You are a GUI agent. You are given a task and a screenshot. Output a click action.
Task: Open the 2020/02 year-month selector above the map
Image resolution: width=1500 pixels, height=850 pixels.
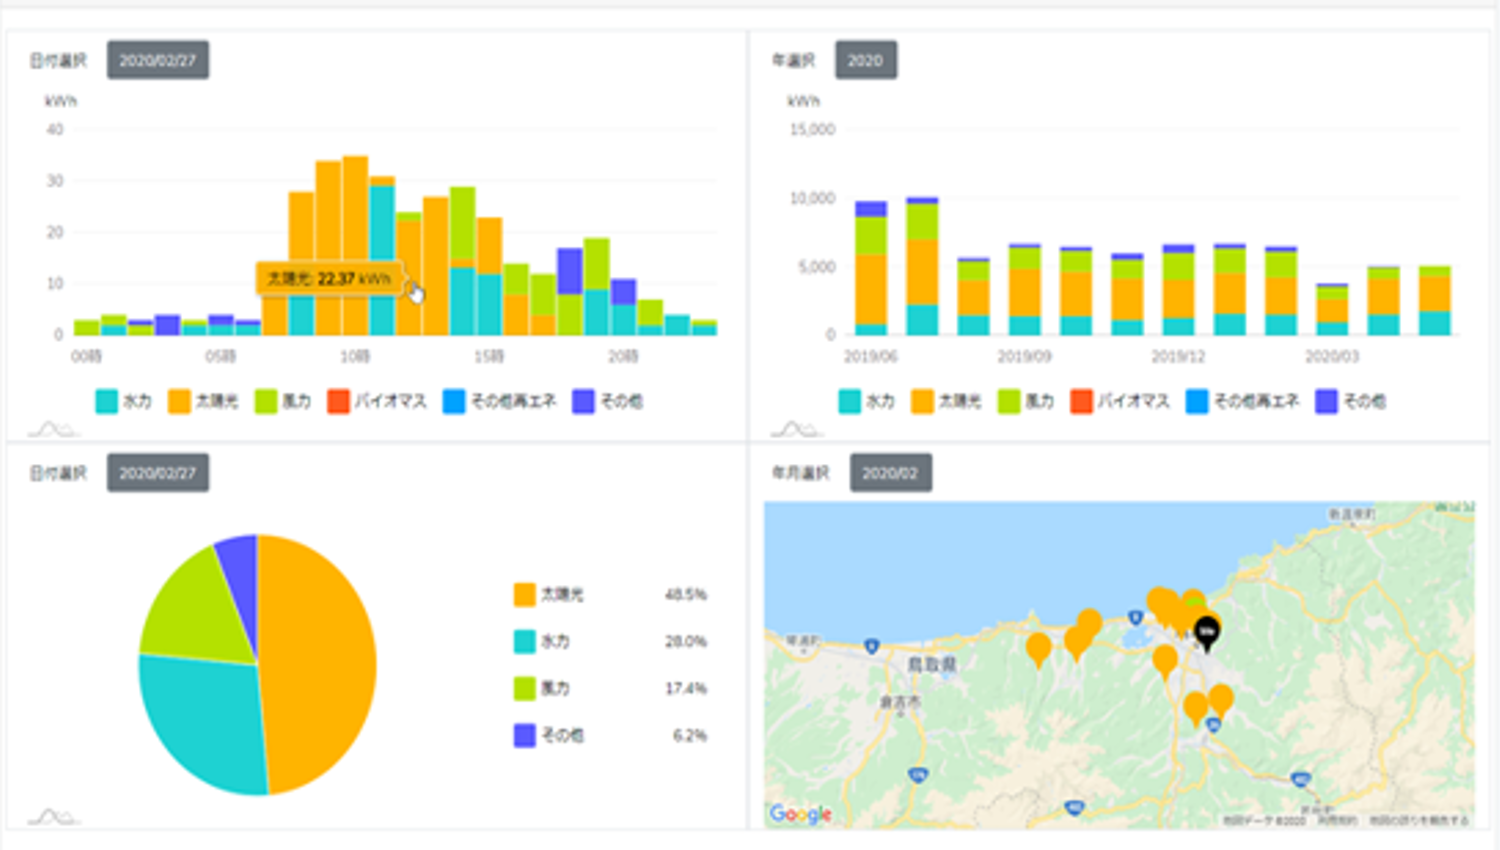(890, 473)
